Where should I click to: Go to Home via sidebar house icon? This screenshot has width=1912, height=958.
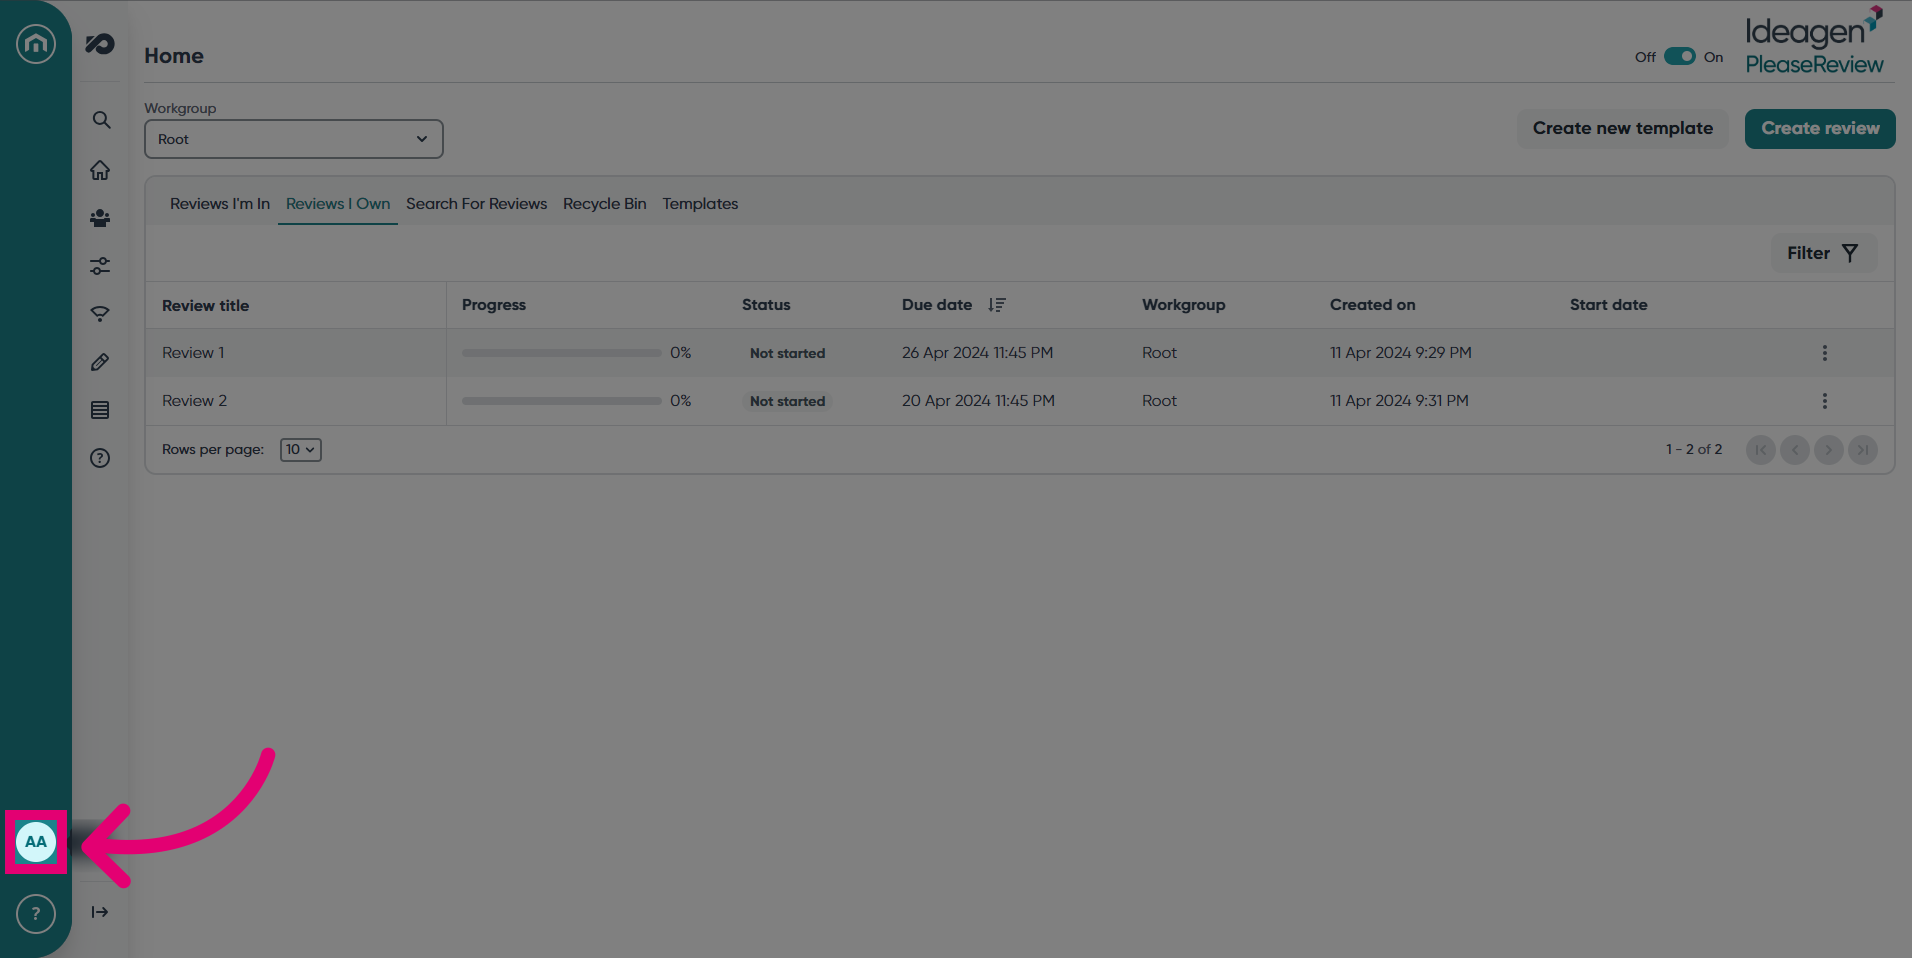coord(100,170)
